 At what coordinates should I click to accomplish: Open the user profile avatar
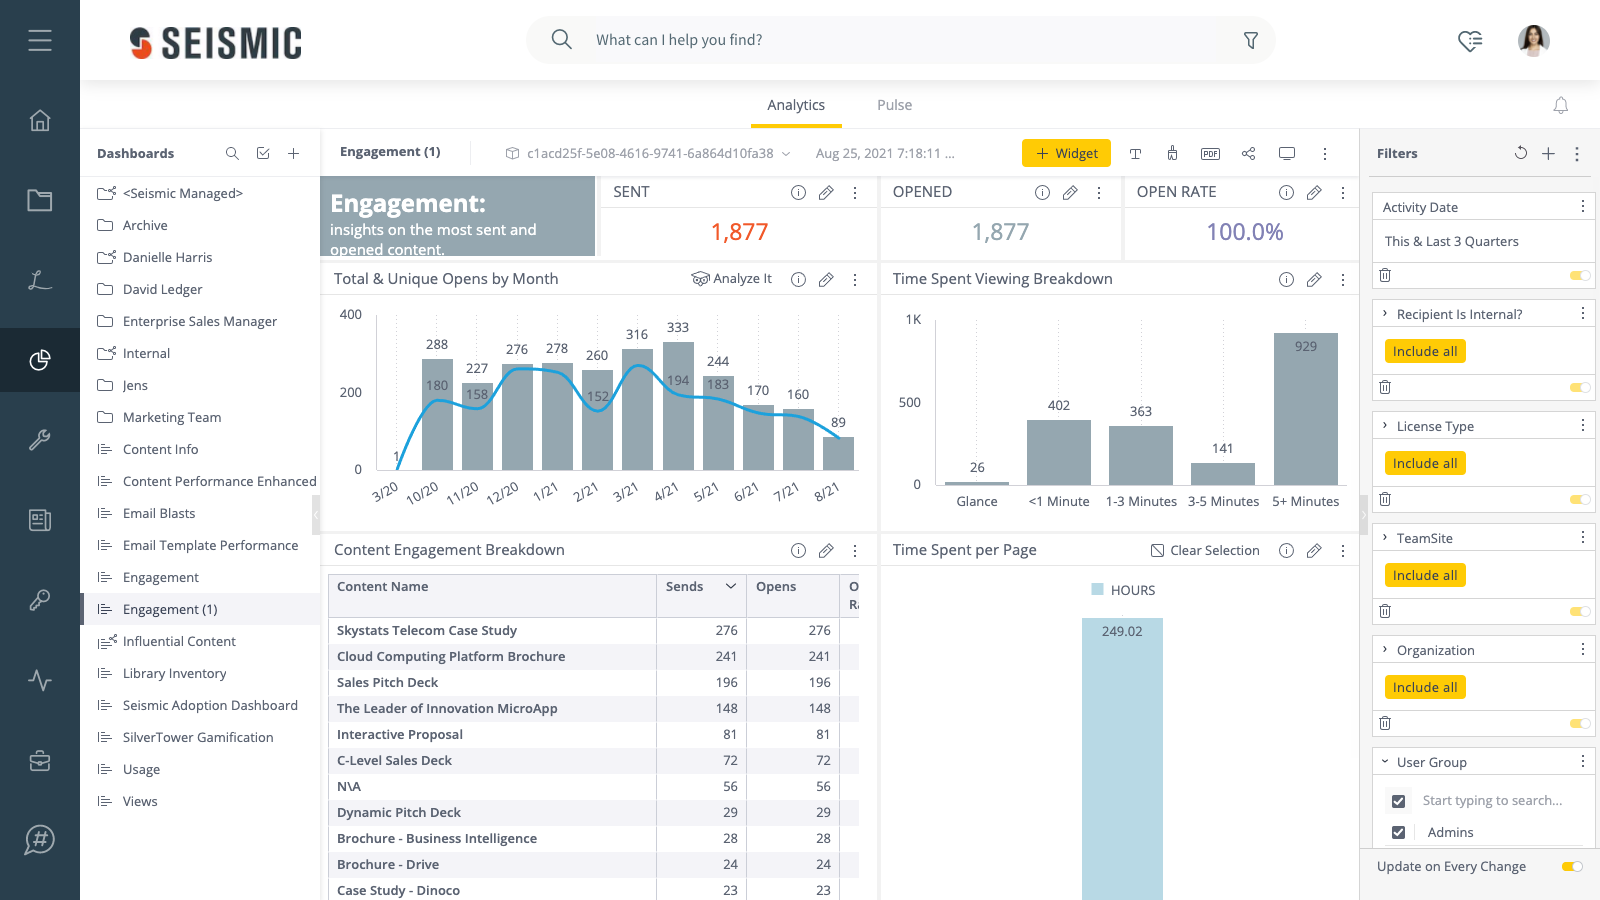click(1534, 40)
